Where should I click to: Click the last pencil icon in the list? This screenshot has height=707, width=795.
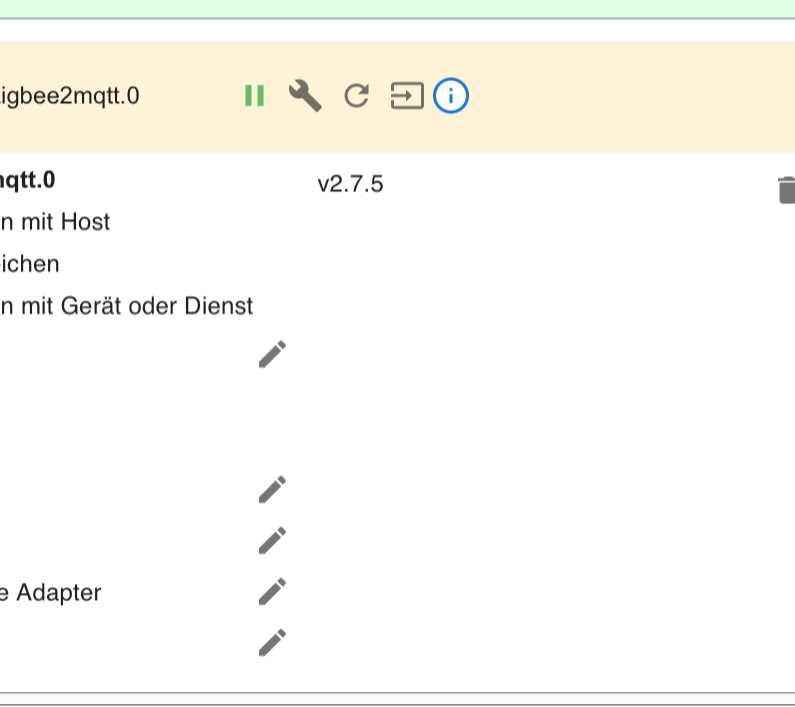(x=272, y=643)
